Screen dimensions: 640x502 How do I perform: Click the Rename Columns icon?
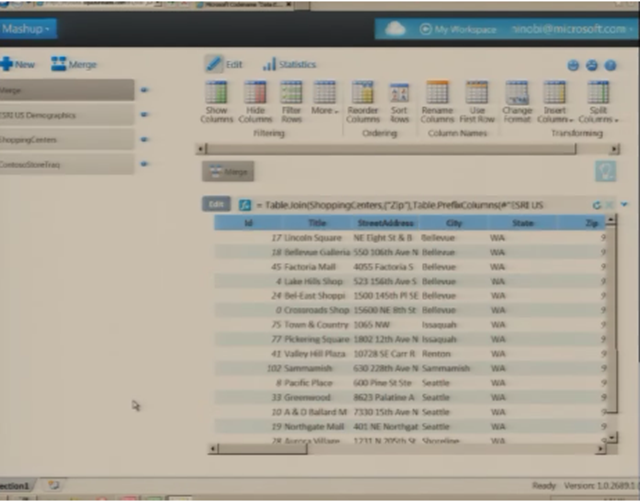tap(437, 92)
